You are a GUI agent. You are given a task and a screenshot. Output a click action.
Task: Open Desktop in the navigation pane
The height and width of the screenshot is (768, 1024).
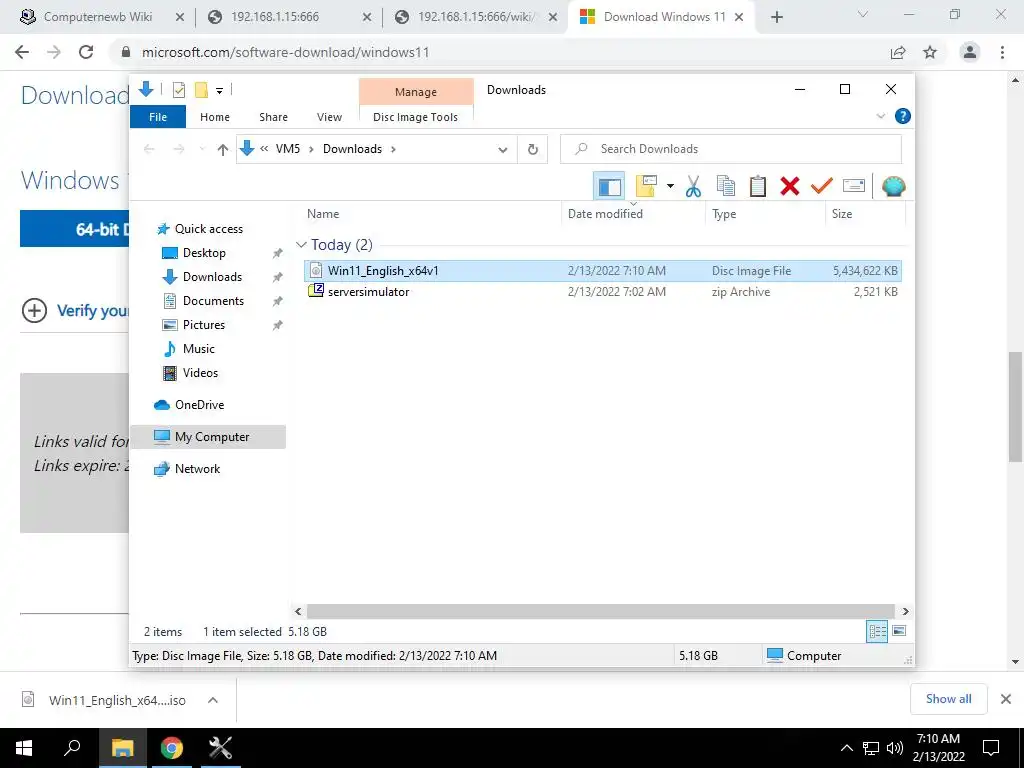204,253
